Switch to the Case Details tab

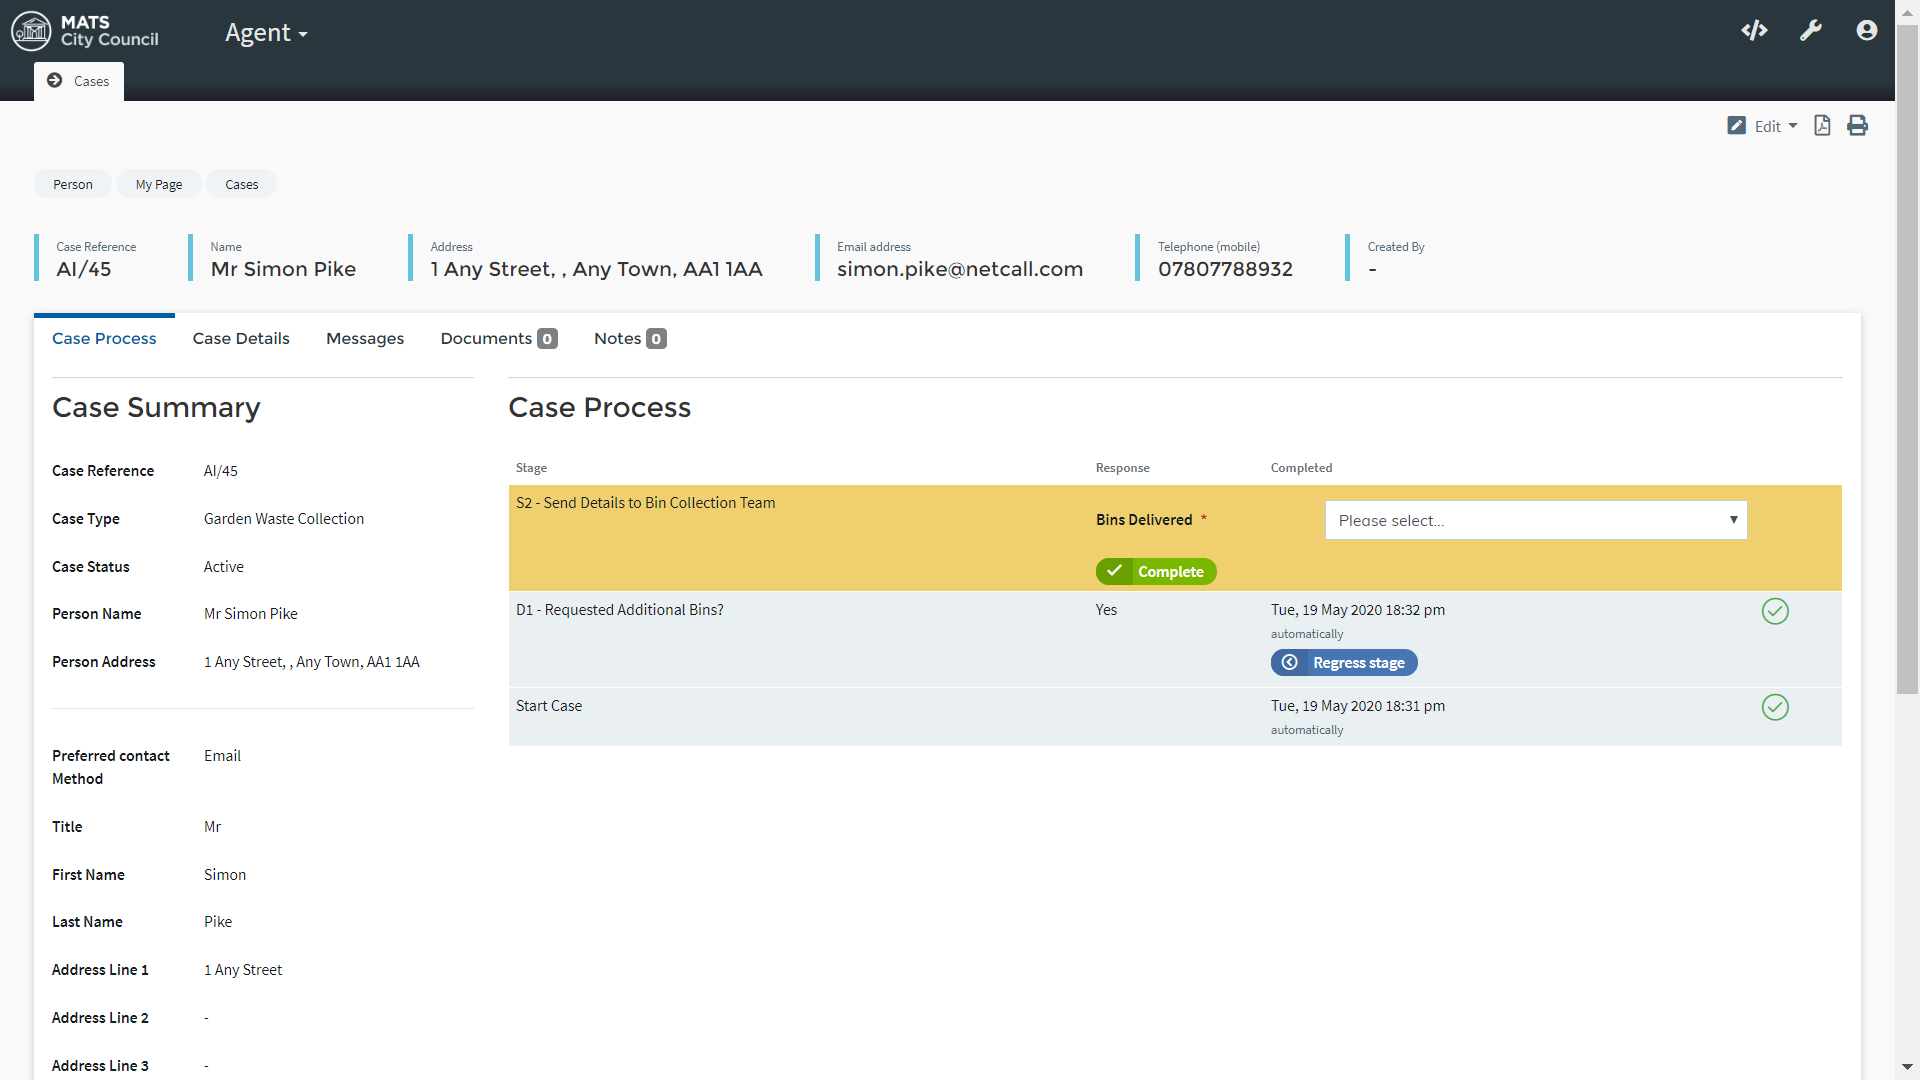click(x=241, y=339)
